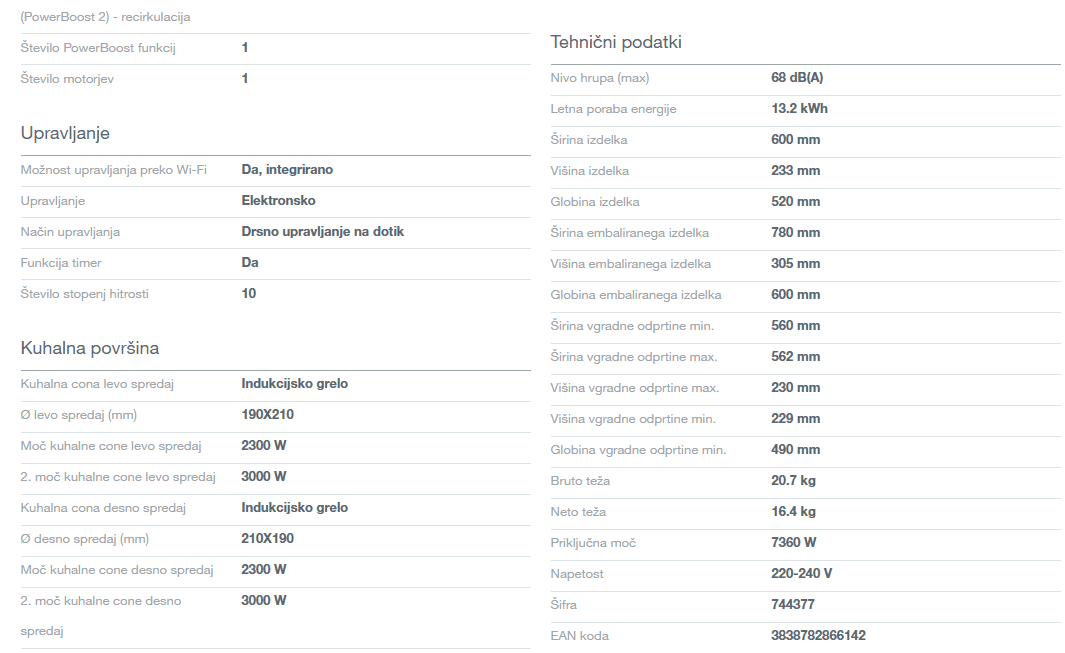Click the 190X210 left front zone size
Viewport: 1065px width, 653px height.
point(267,415)
